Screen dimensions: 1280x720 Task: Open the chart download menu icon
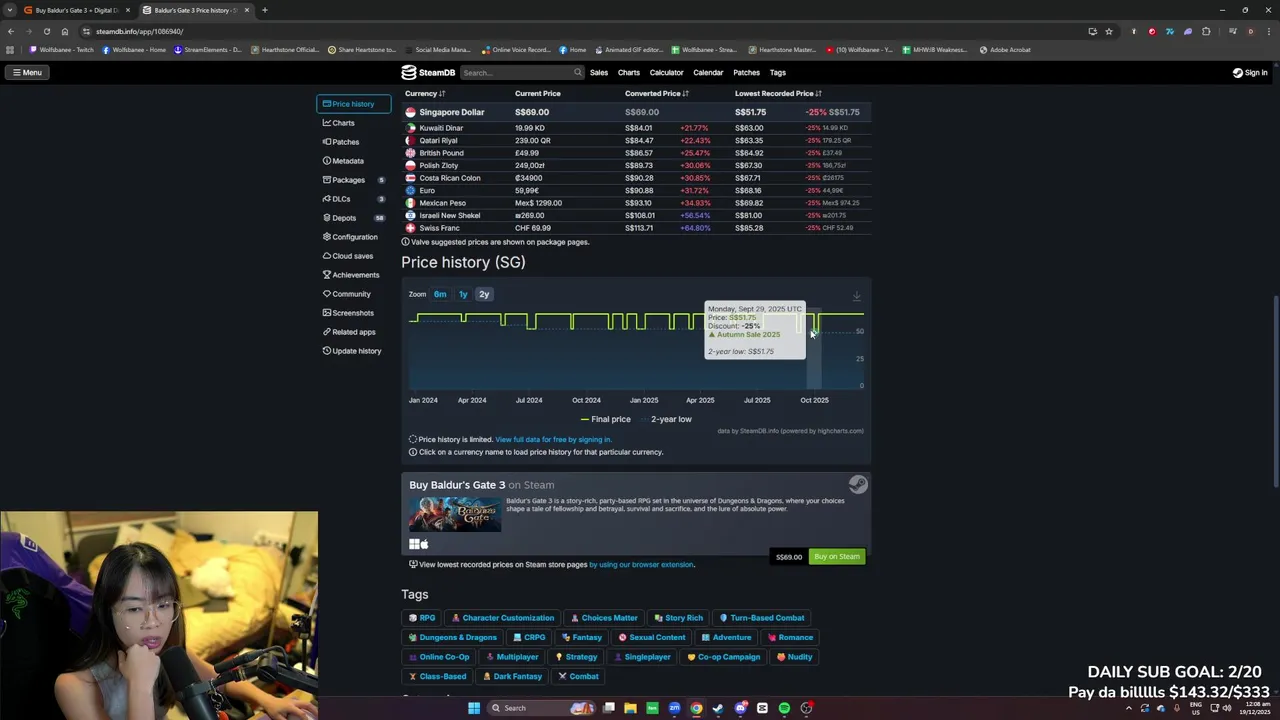pos(856,297)
